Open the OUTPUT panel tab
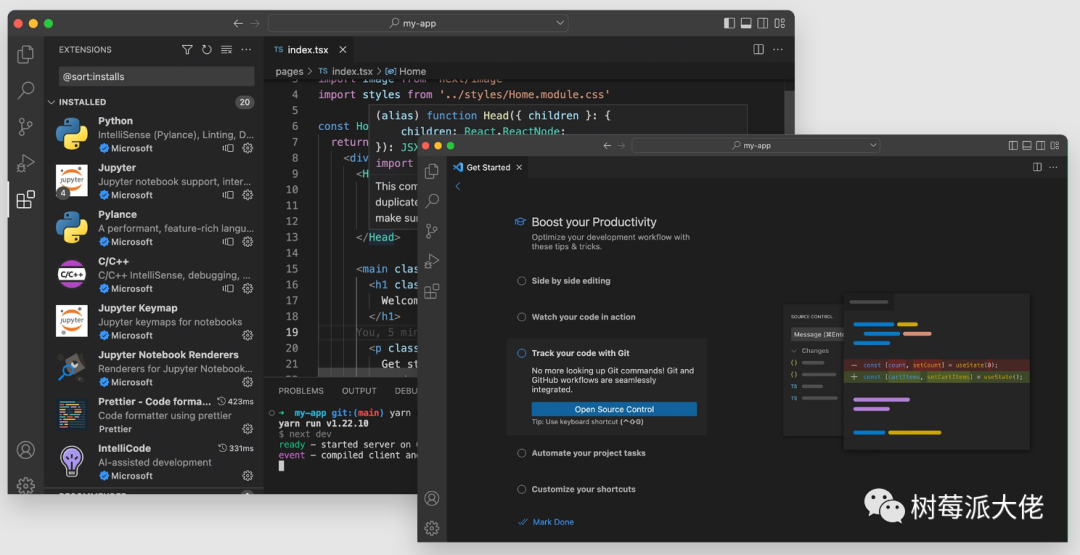1080x555 pixels. click(360, 391)
